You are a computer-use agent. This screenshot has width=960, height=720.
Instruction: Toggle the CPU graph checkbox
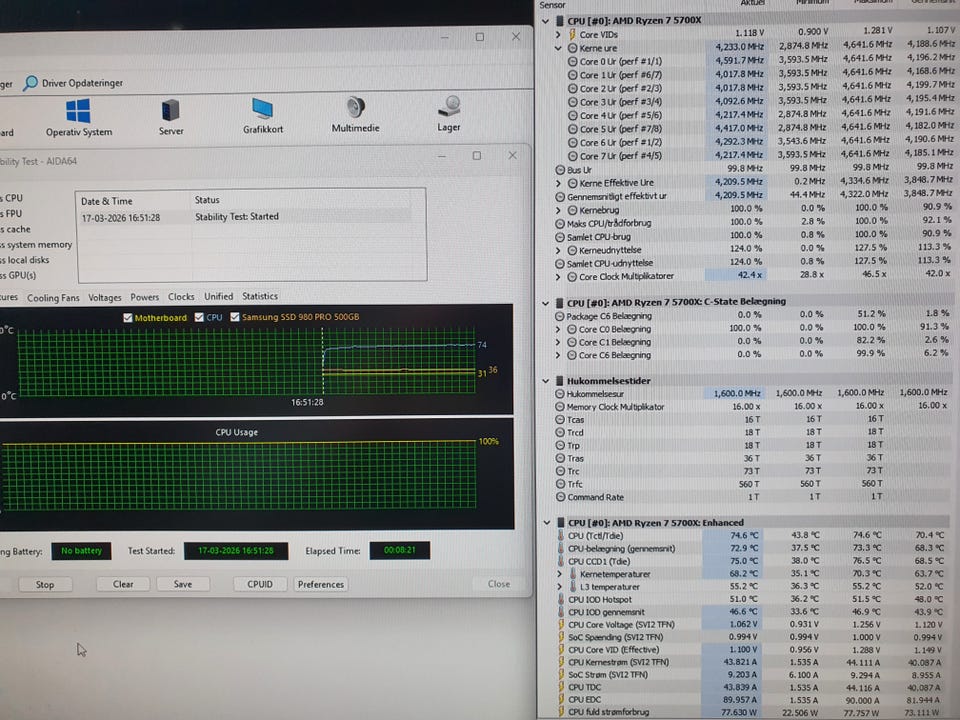click(x=200, y=318)
